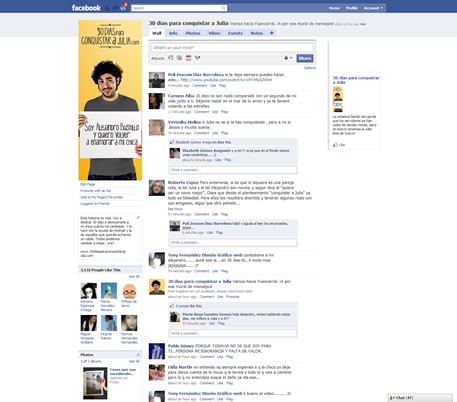Click Write a comment under Veronika Molina's post
This screenshot has width=457, height=402.
(233, 170)
